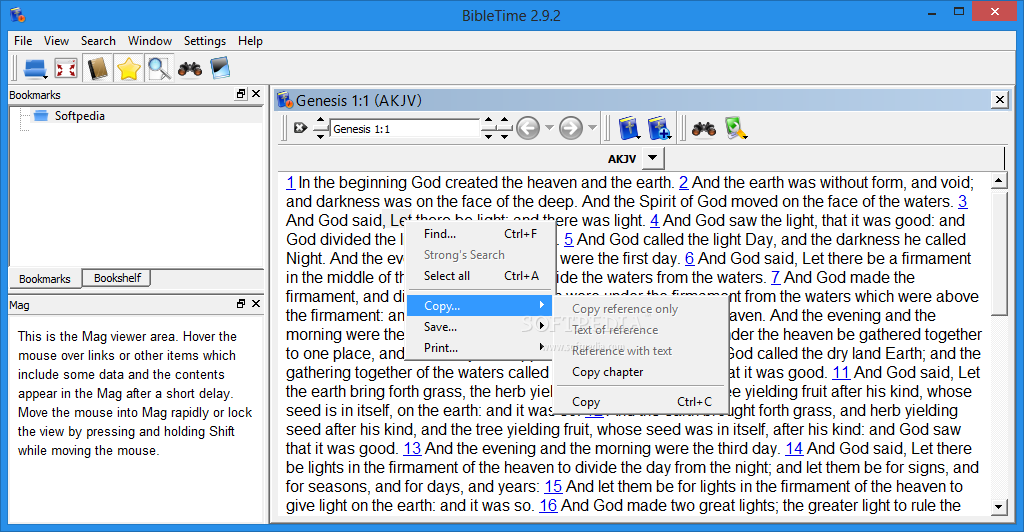
Task: Choose Save... in the context menu
Action: 479,326
